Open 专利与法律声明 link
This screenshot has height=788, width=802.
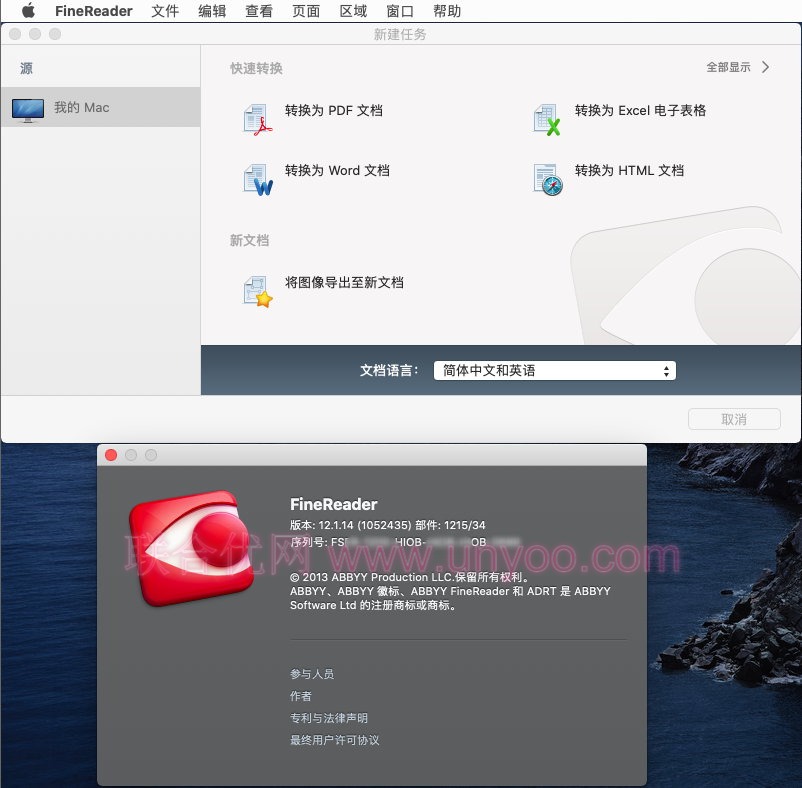[329, 718]
